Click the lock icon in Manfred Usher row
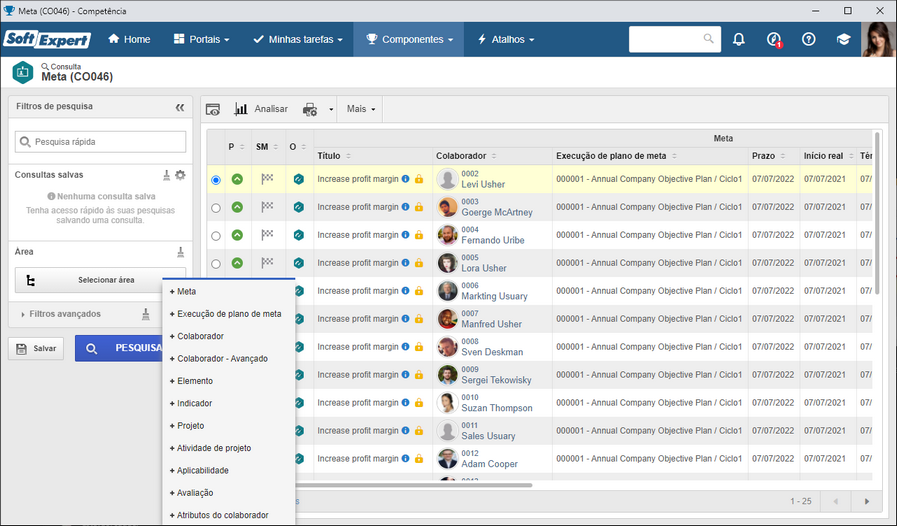The image size is (897, 526). 419,318
